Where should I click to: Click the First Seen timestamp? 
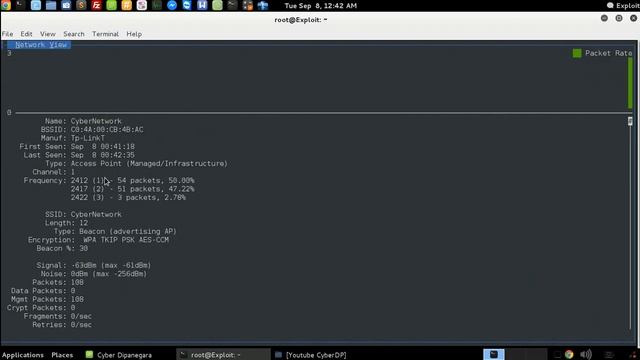[x=102, y=147]
